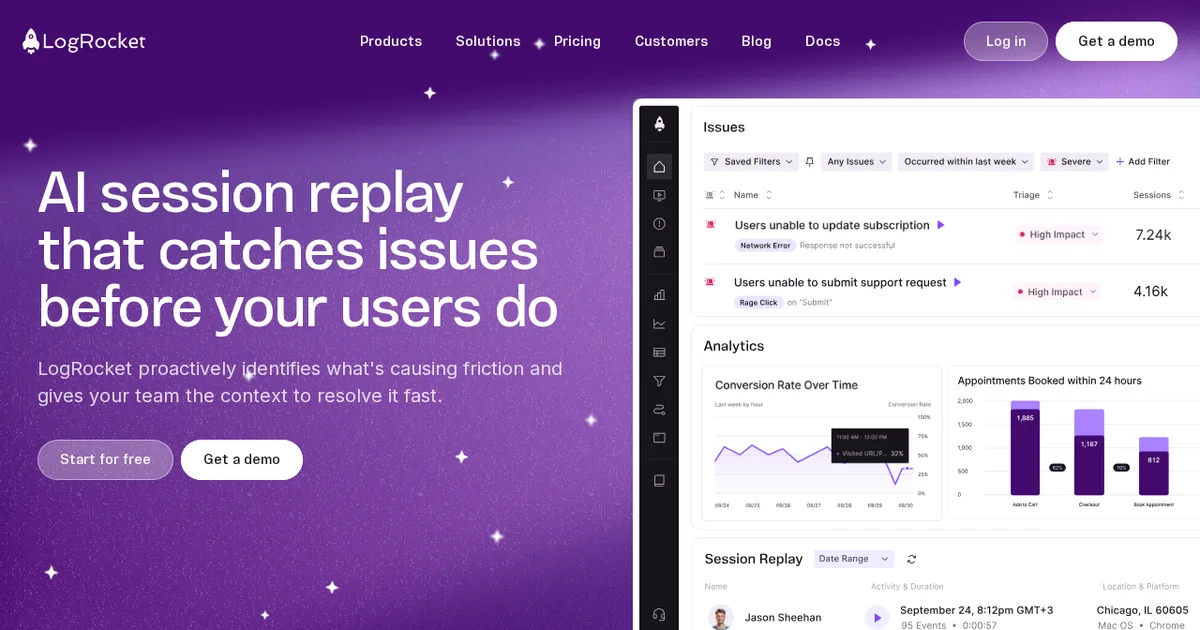Click 'September 24, 8:12pm GMT+3' session time

(976, 610)
